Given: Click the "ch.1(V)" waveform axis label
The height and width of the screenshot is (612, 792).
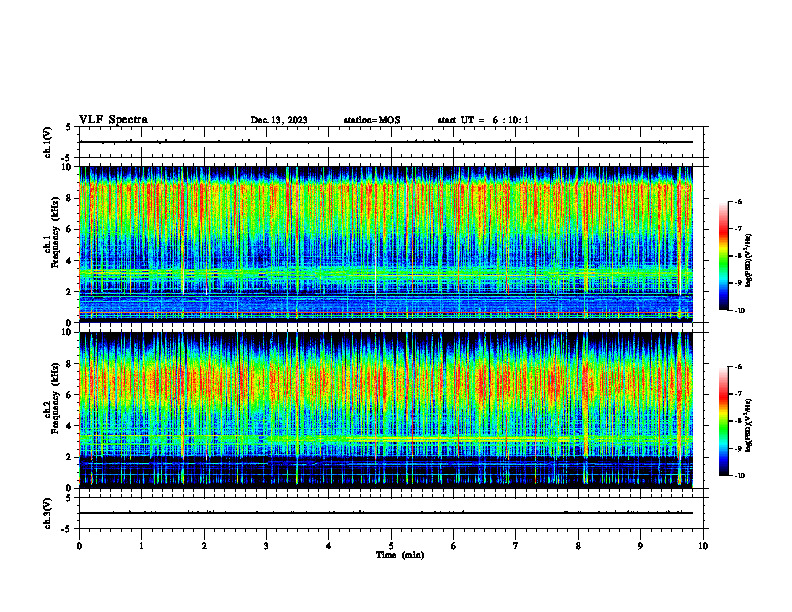Looking at the screenshot, I should tap(47, 142).
